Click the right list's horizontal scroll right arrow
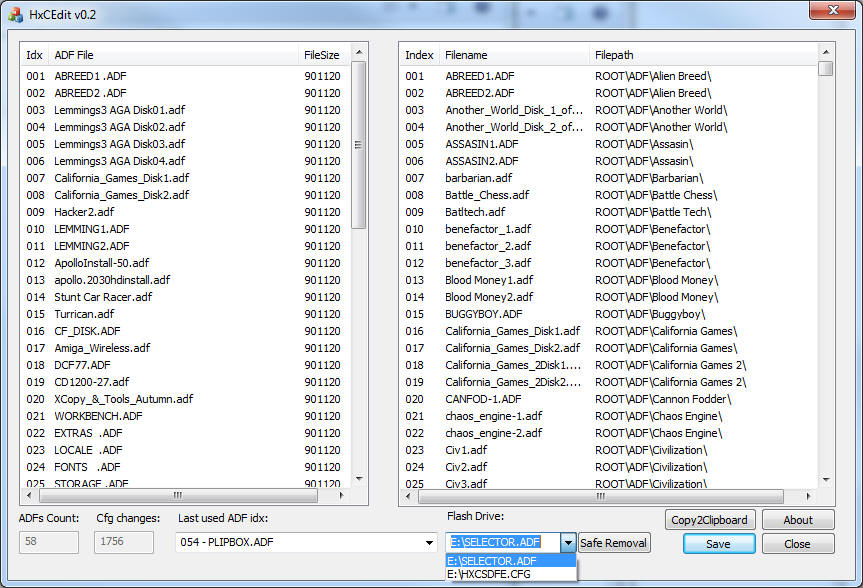 tap(808, 496)
